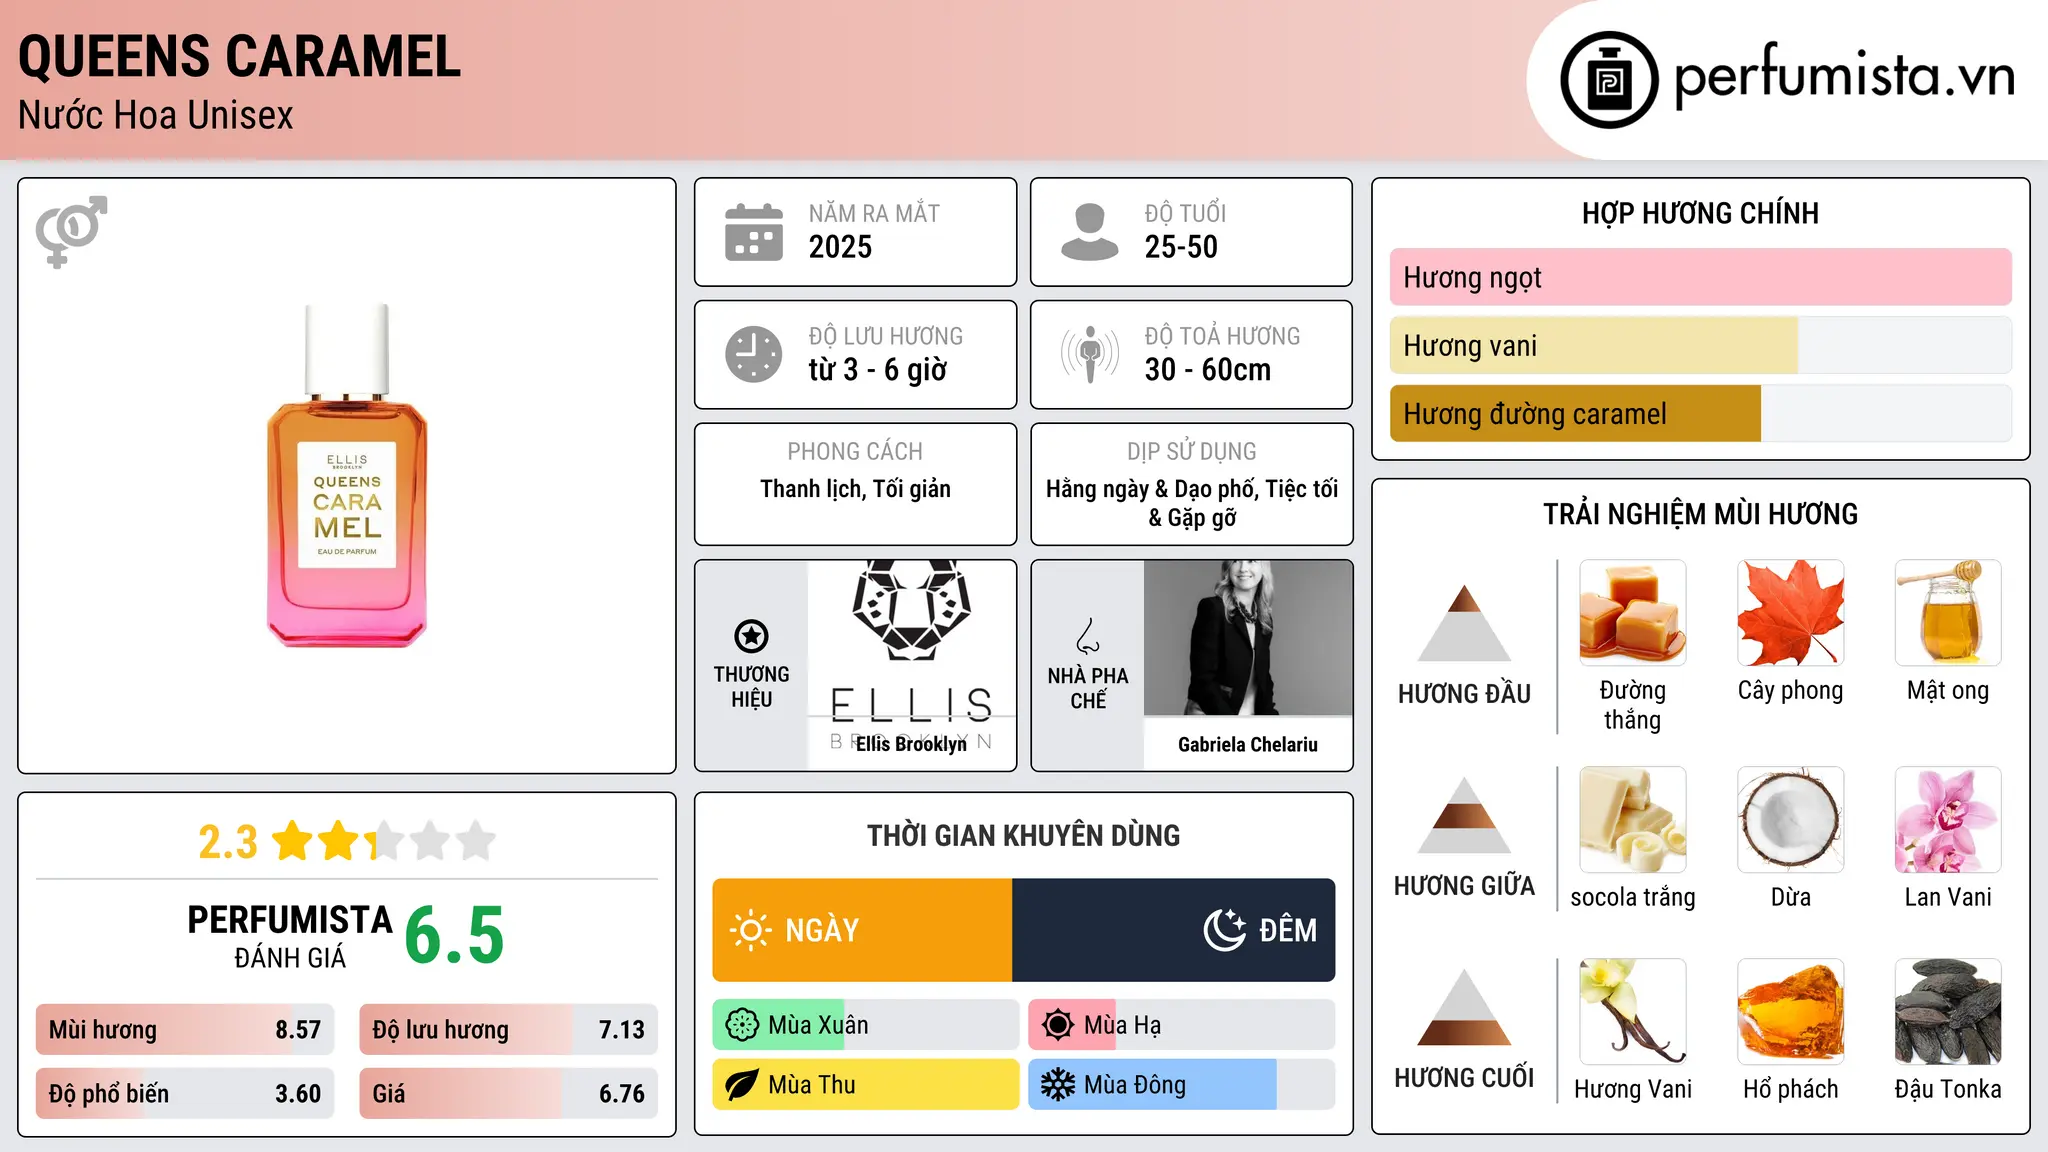Click the Mùa Thu season bar
The width and height of the screenshot is (2048, 1152).
click(x=866, y=1085)
